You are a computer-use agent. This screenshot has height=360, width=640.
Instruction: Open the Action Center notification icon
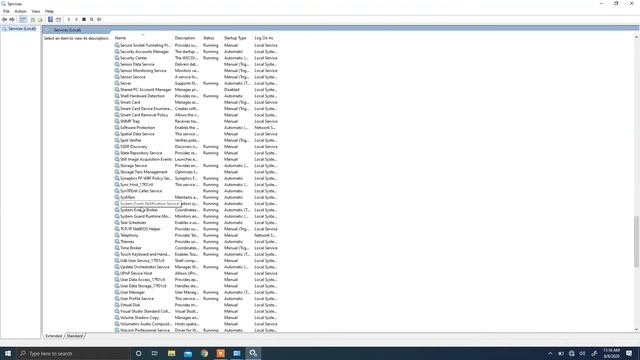(629, 353)
